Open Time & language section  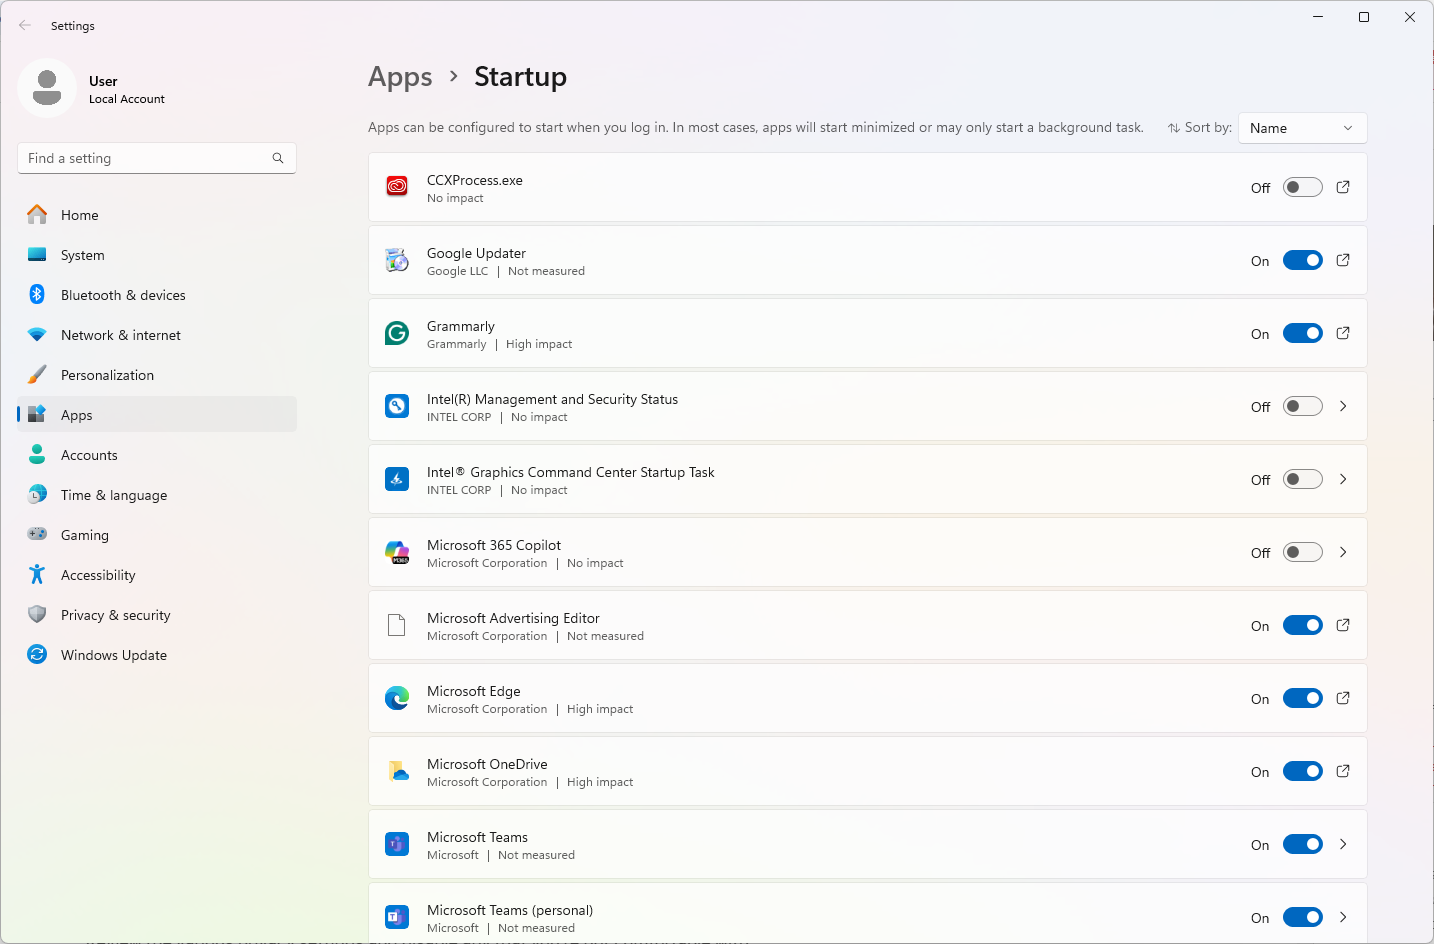(157, 495)
